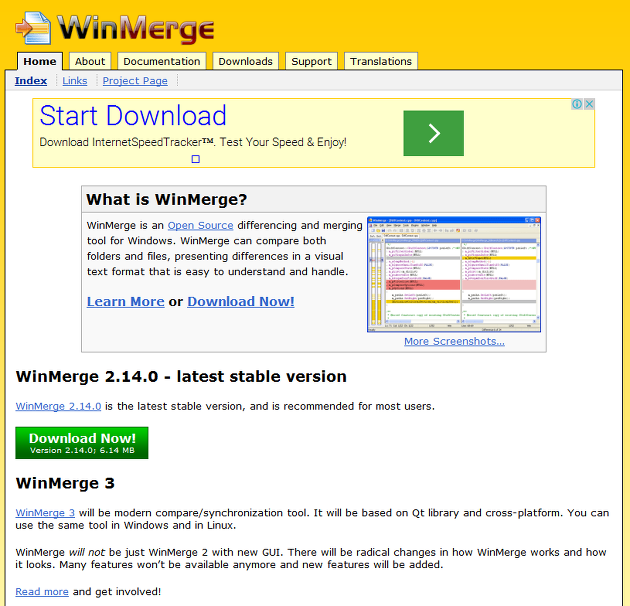The width and height of the screenshot is (630, 606).
Task: Click the WinMerge logo icon
Action: tap(33, 28)
